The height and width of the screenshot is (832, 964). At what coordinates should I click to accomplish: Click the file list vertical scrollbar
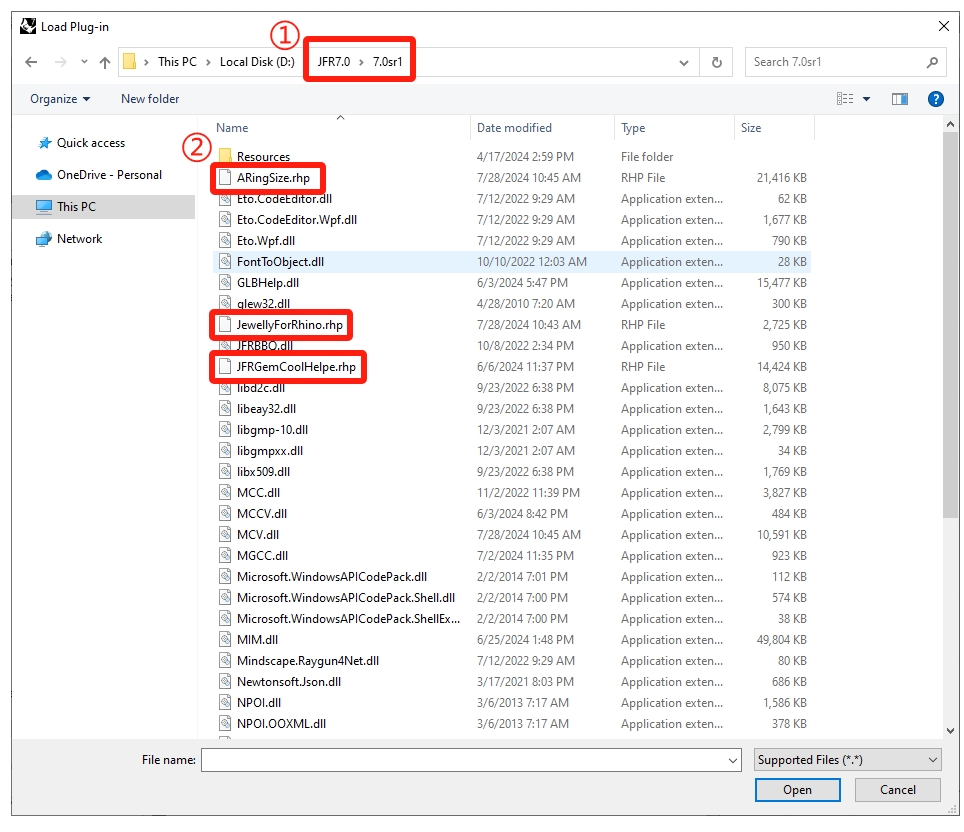tap(950, 326)
